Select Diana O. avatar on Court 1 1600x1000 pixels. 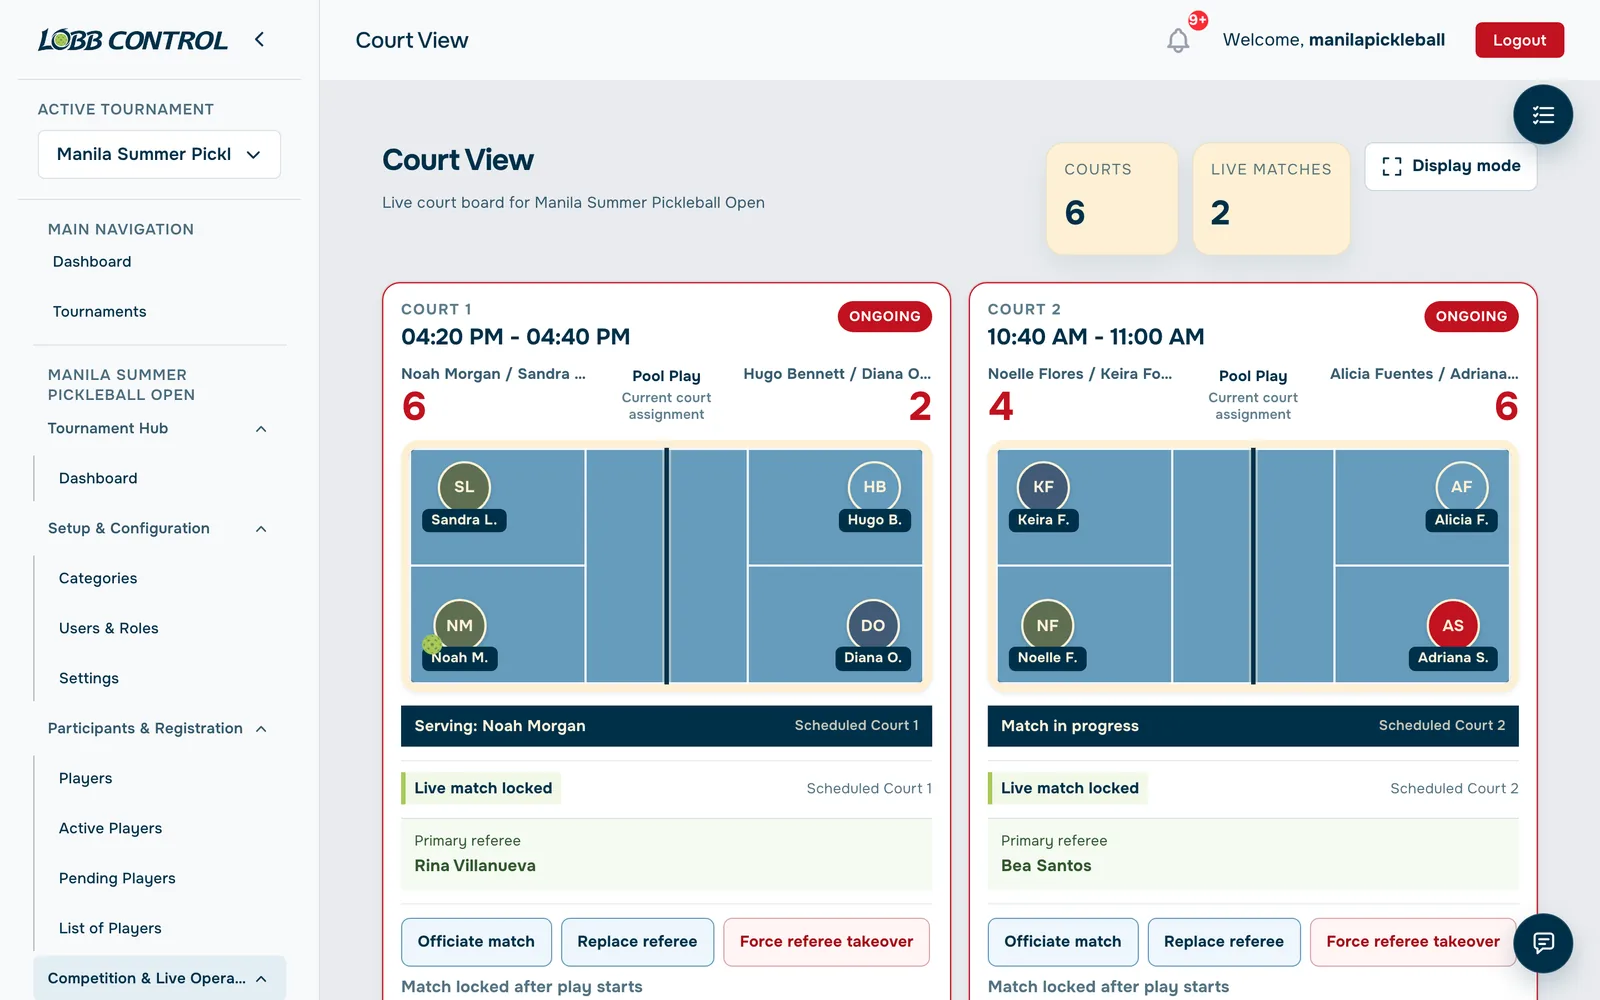pyautogui.click(x=873, y=625)
